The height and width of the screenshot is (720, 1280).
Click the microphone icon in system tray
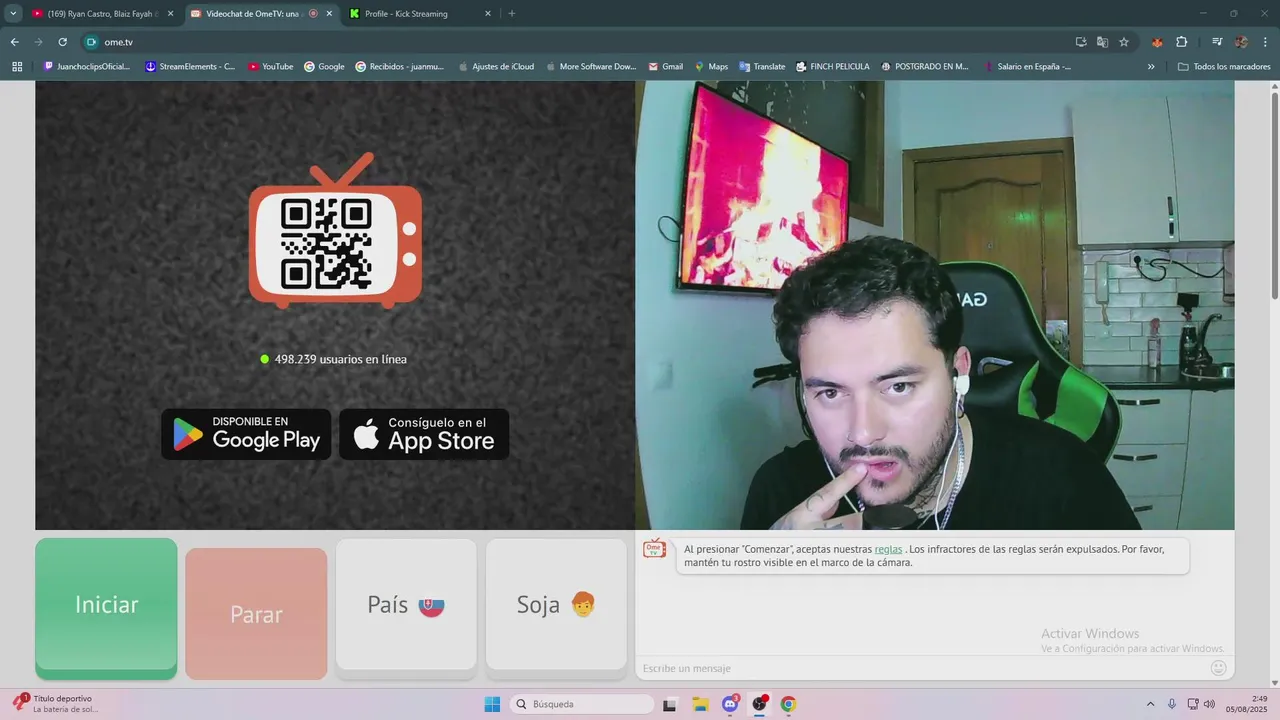point(1172,704)
